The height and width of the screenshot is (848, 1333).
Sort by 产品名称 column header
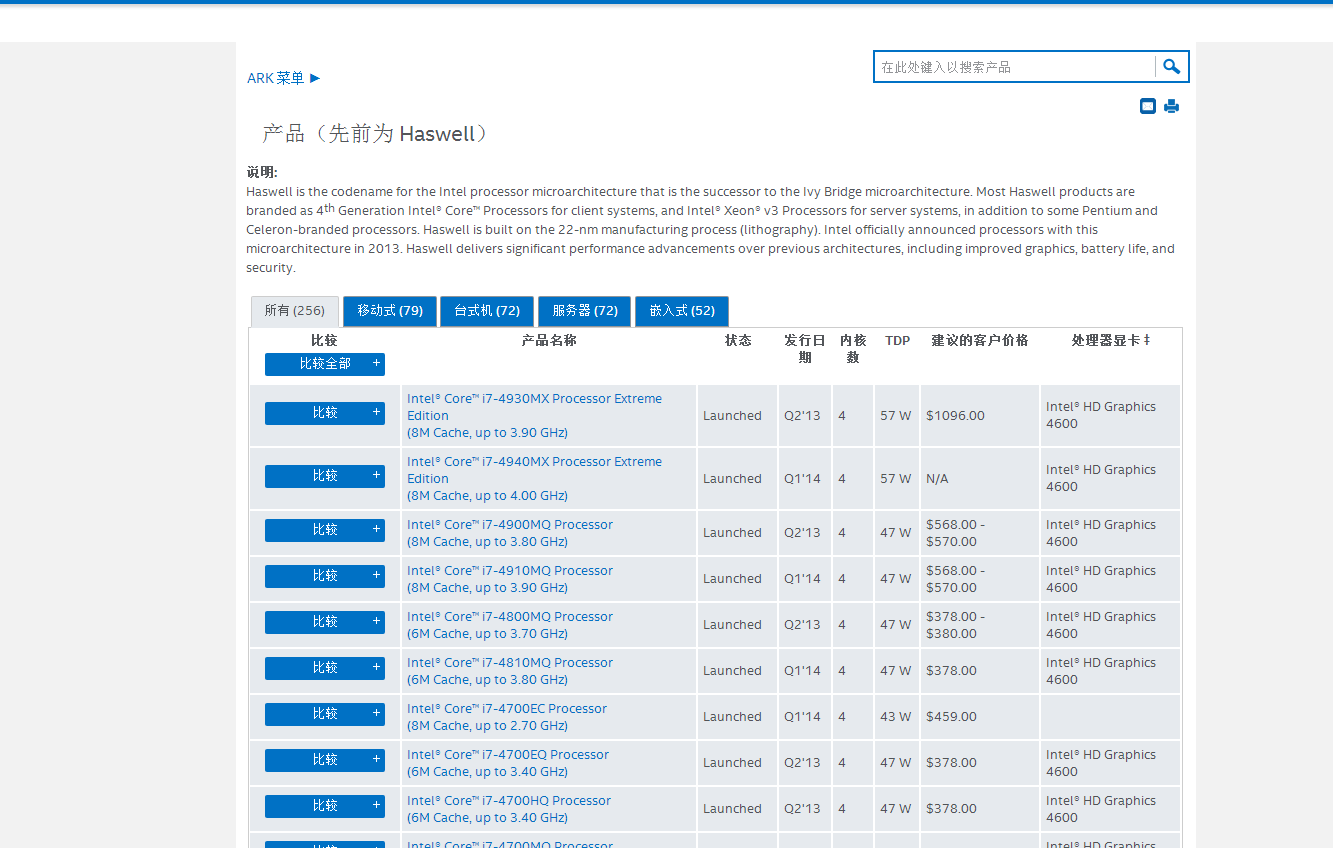coord(549,341)
